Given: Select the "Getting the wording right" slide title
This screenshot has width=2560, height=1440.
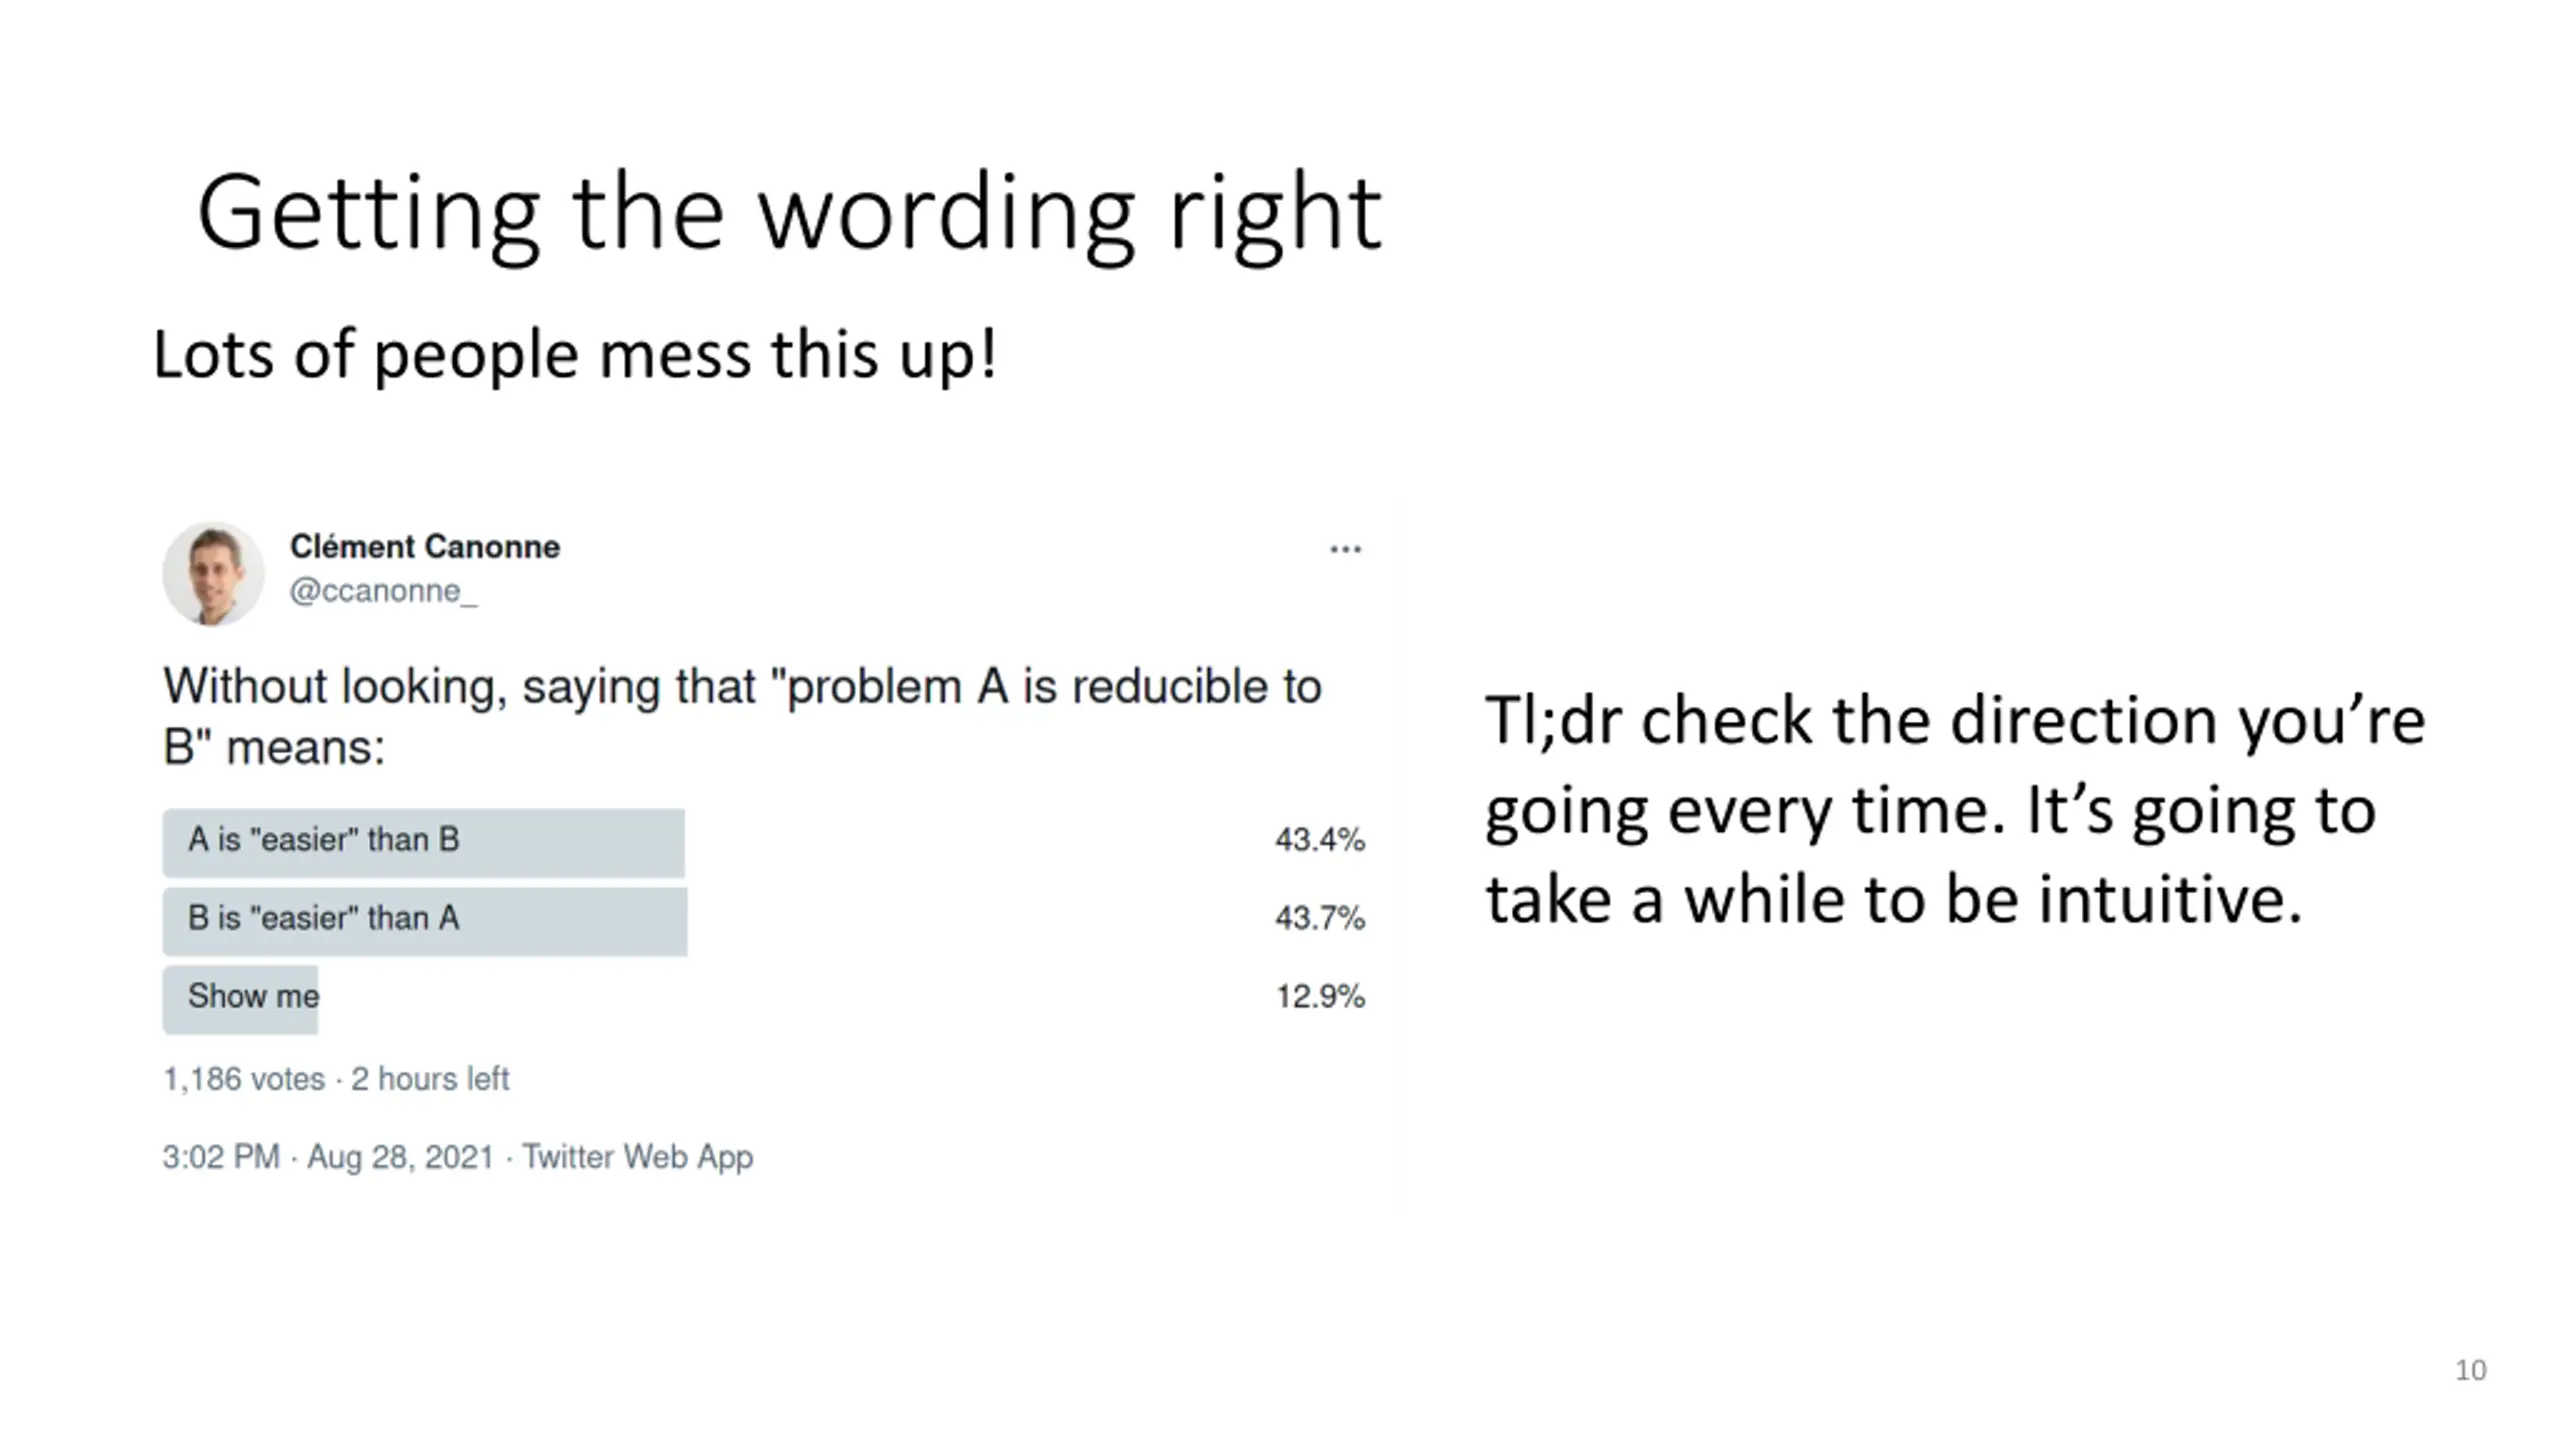Looking at the screenshot, I should [x=790, y=214].
